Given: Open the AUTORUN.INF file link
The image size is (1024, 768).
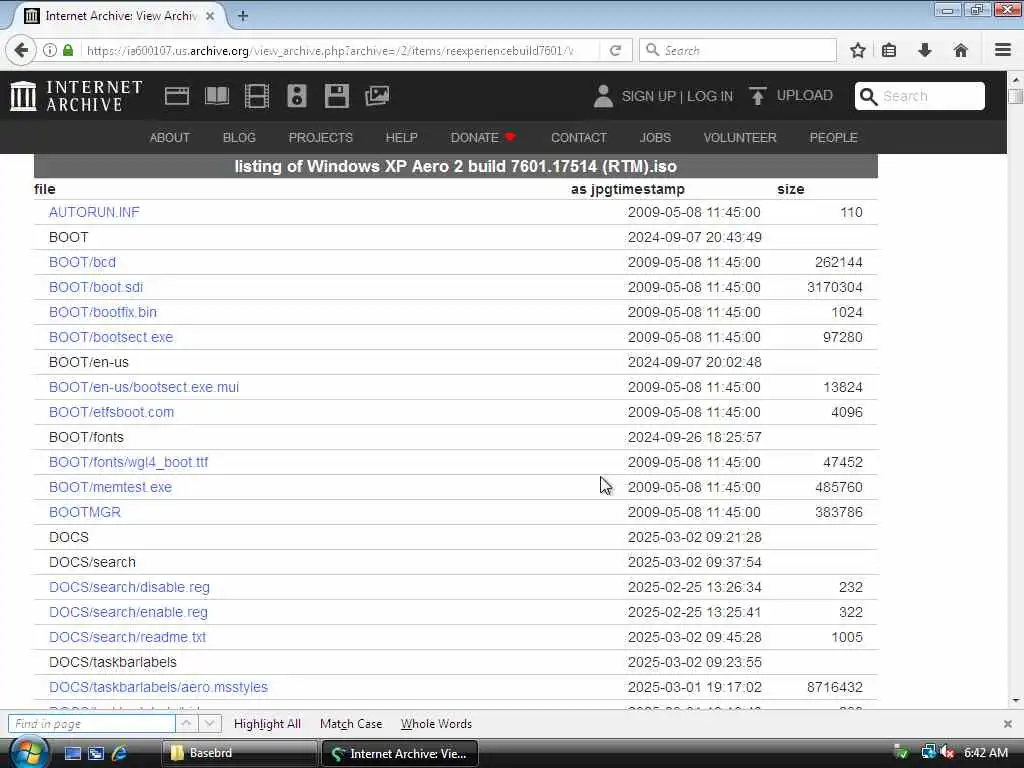Looking at the screenshot, I should point(94,212).
